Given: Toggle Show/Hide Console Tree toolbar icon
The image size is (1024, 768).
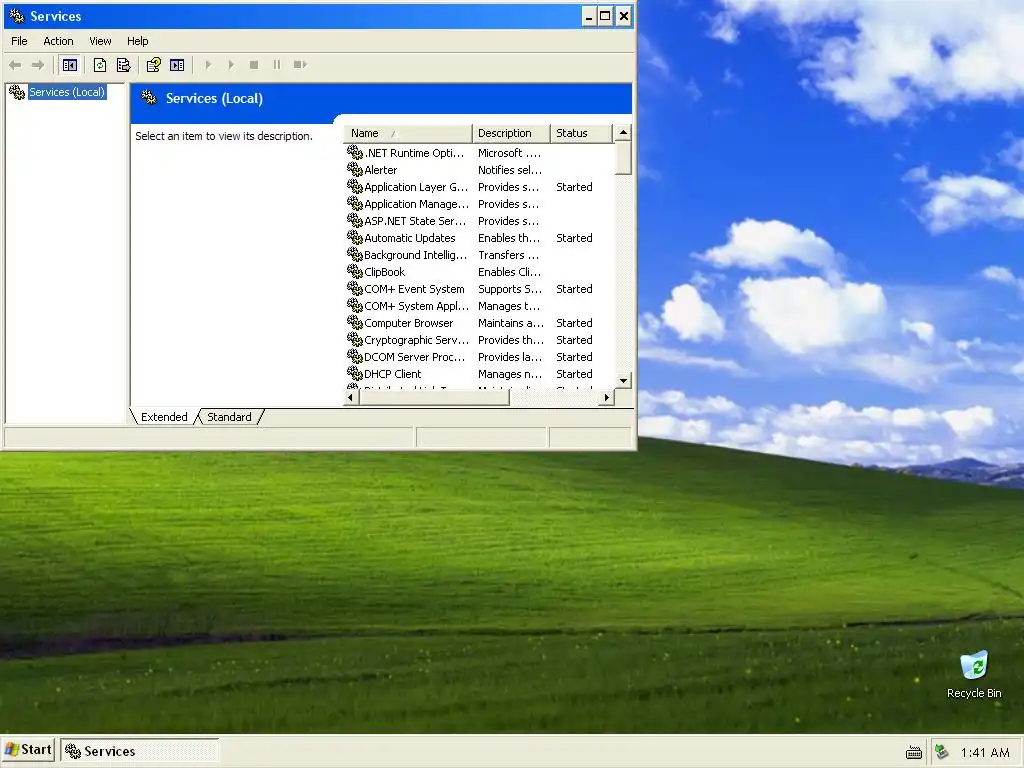Looking at the screenshot, I should pyautogui.click(x=70, y=65).
